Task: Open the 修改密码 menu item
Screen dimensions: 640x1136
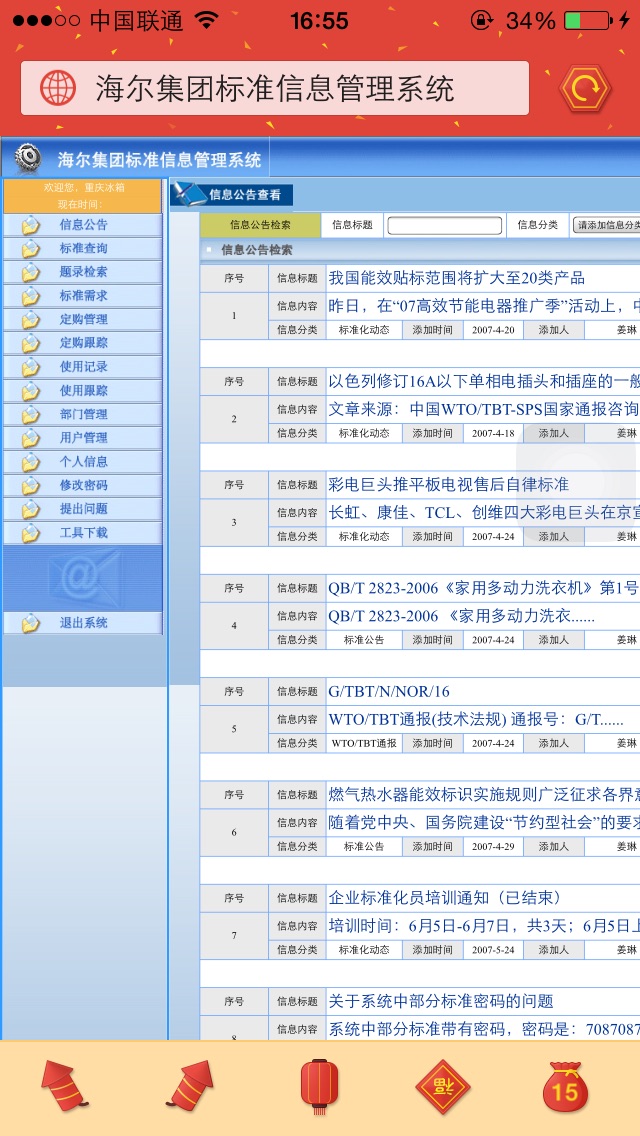Action: pos(83,485)
